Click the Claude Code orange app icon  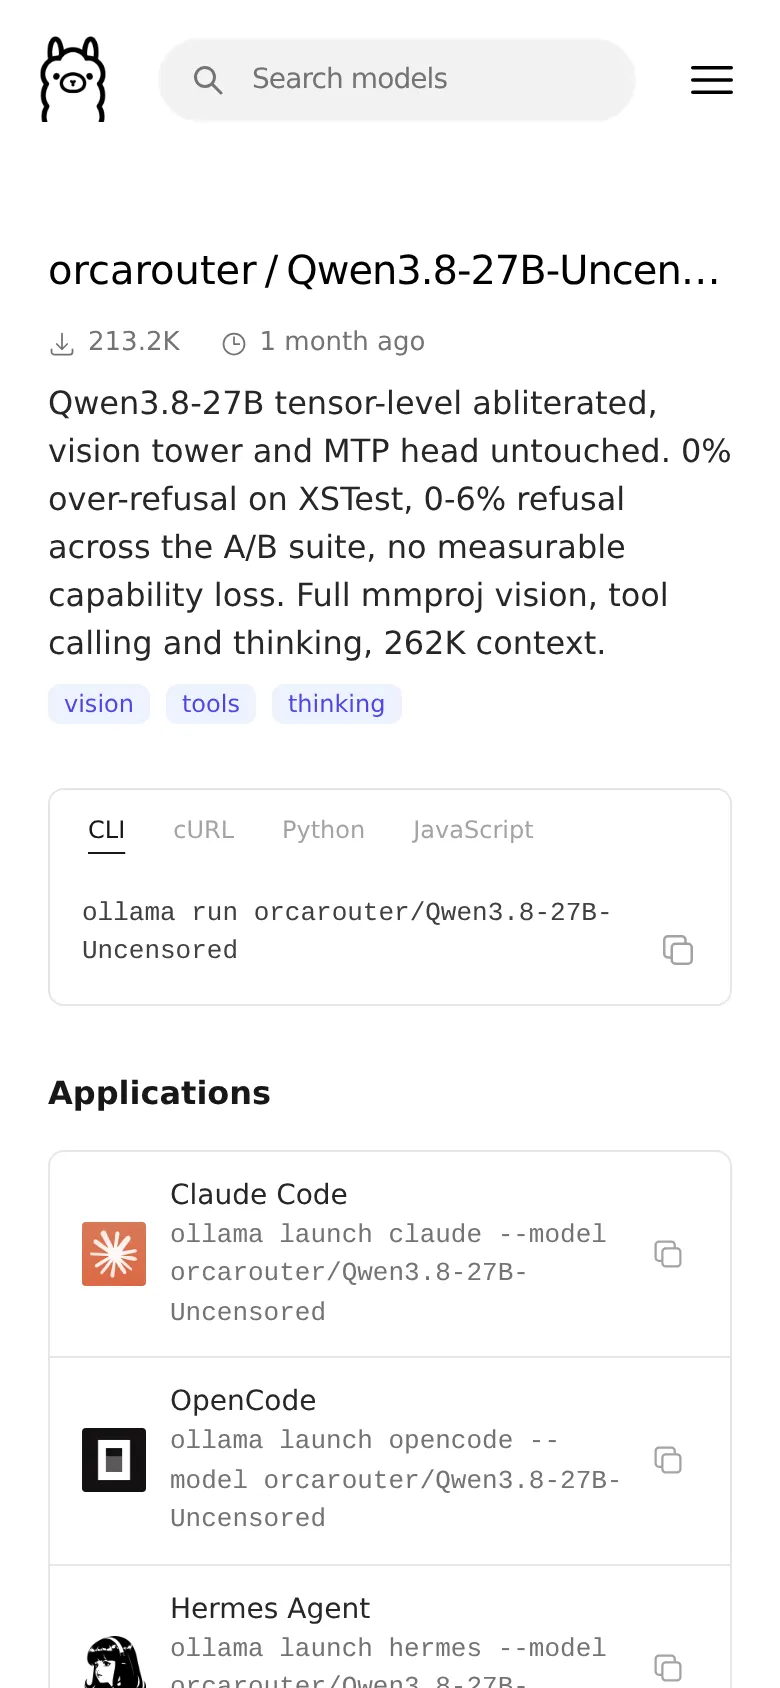(114, 1254)
